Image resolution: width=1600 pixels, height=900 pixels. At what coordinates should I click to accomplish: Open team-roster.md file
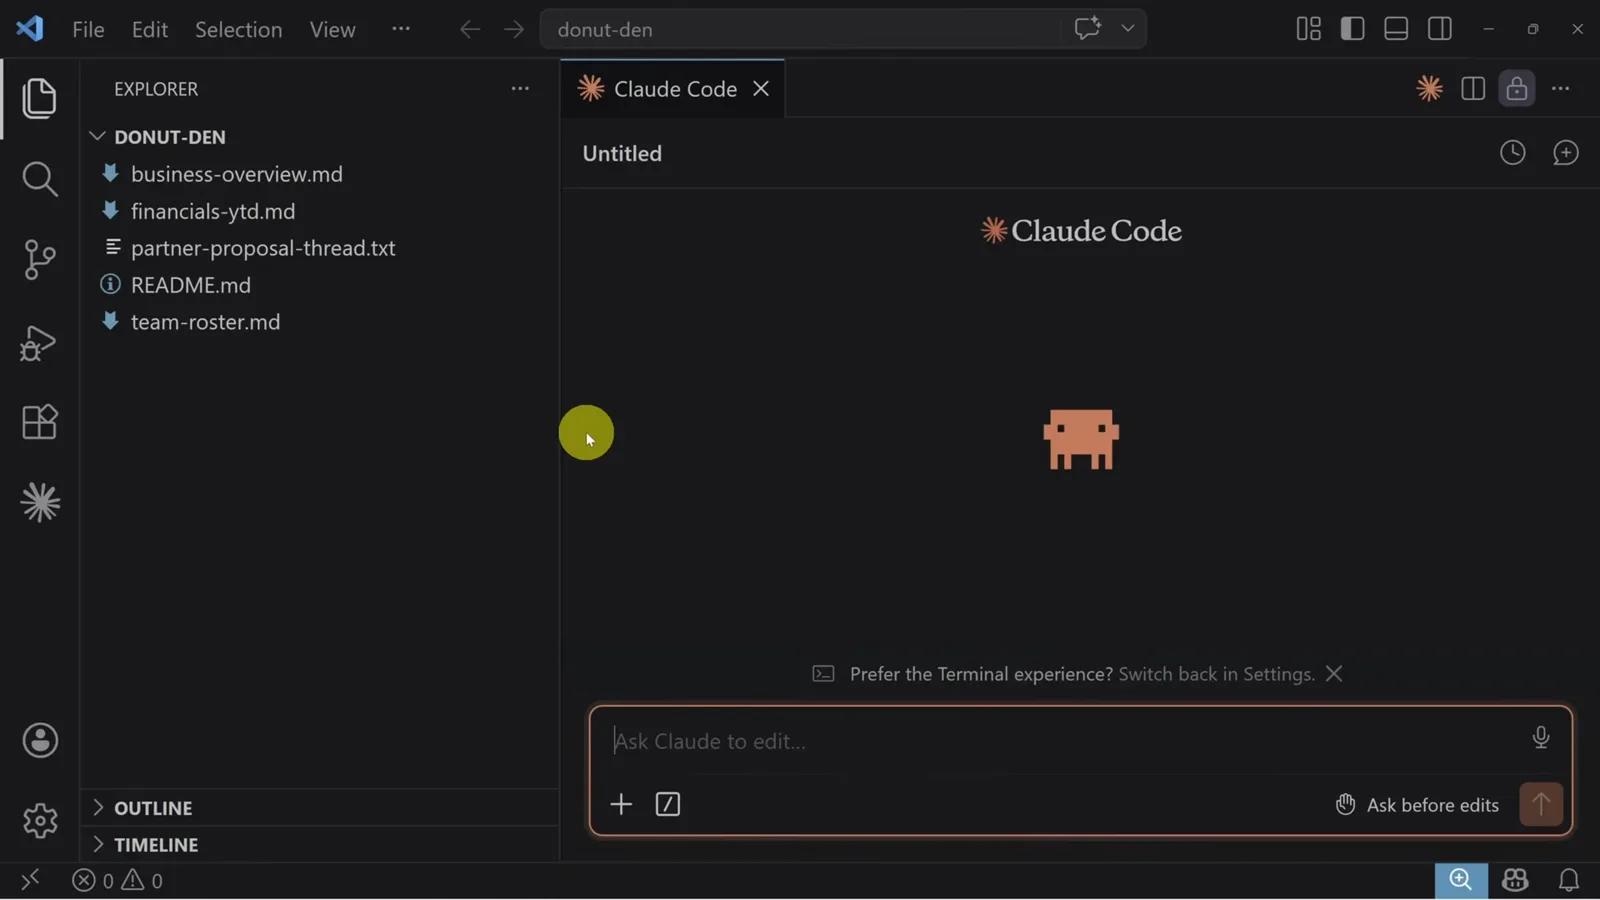pos(206,322)
